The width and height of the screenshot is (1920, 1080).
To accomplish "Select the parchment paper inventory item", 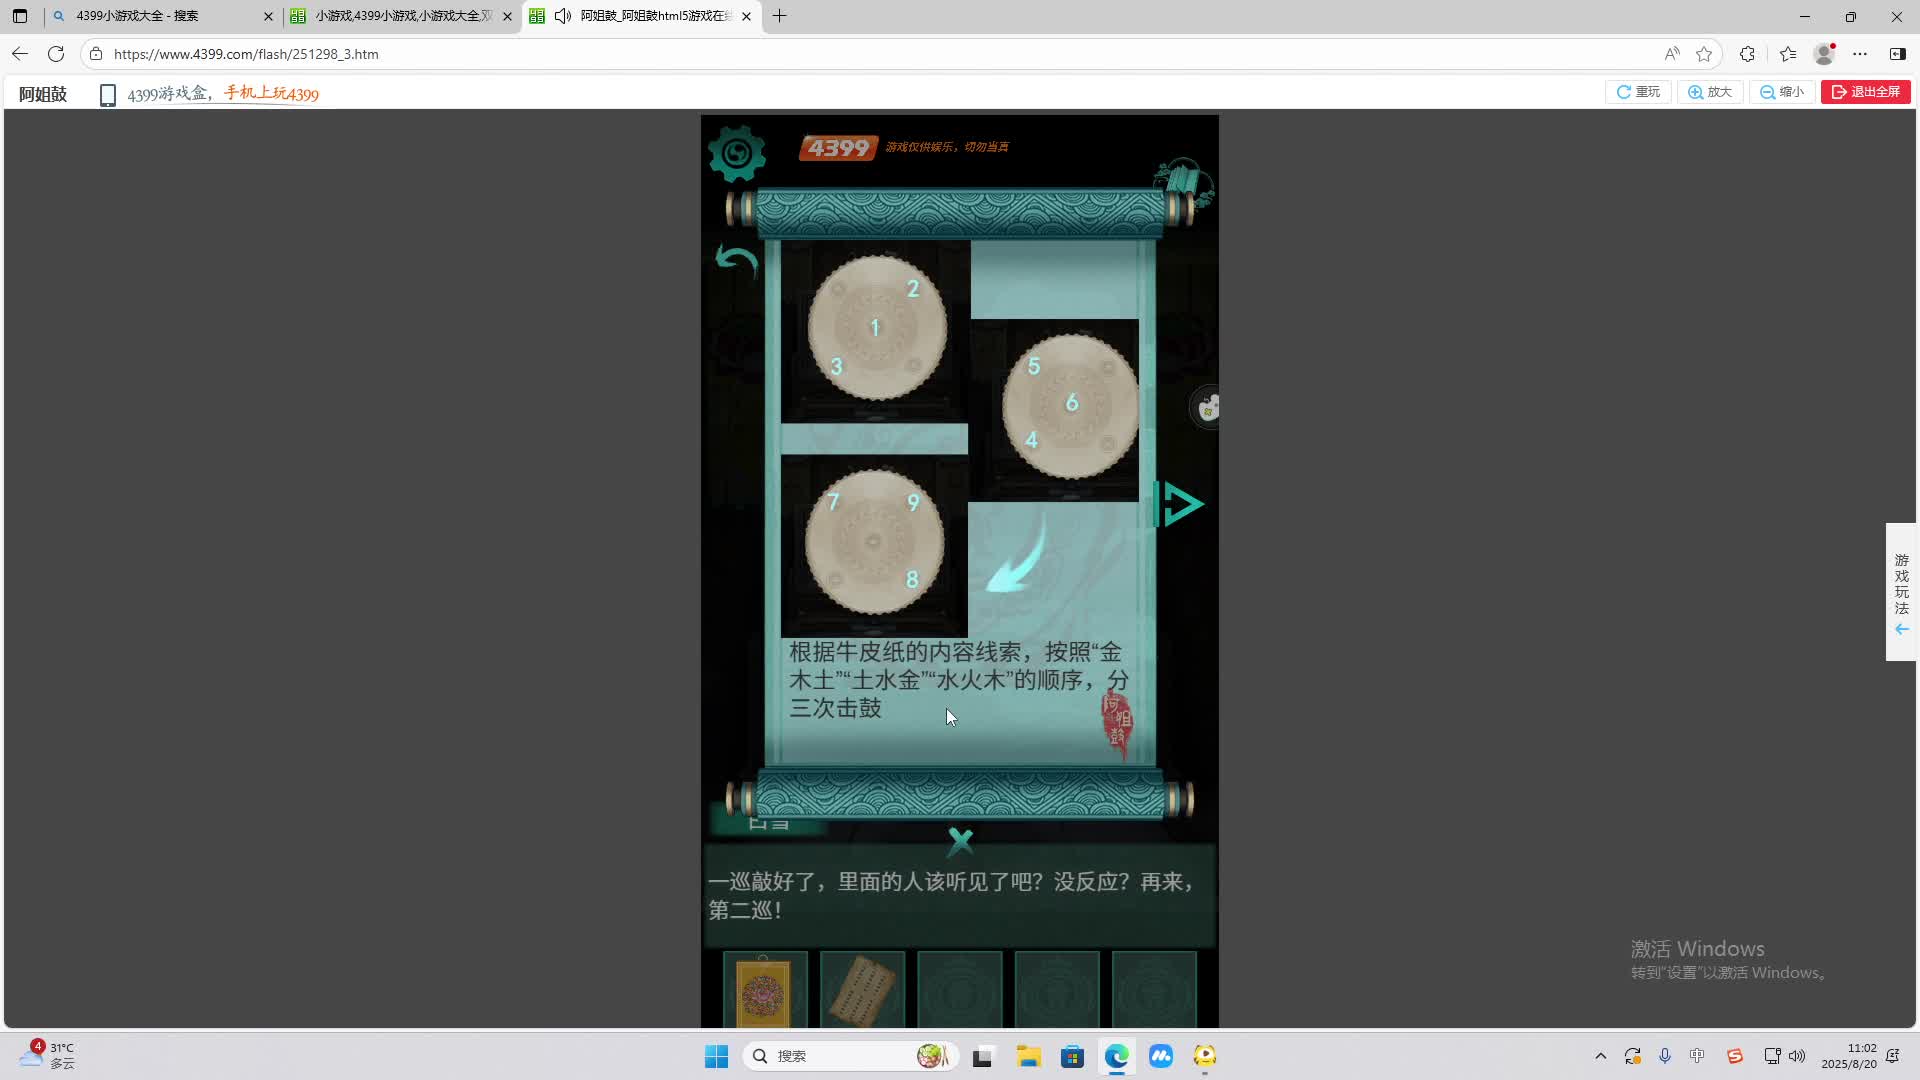I will click(861, 991).
